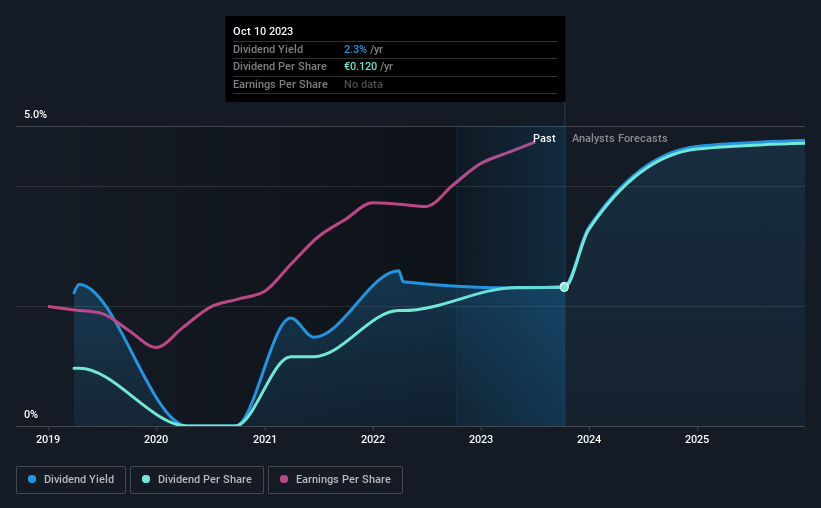The width and height of the screenshot is (821, 508).
Task: Click the 'Past' region label
Action: [544, 138]
